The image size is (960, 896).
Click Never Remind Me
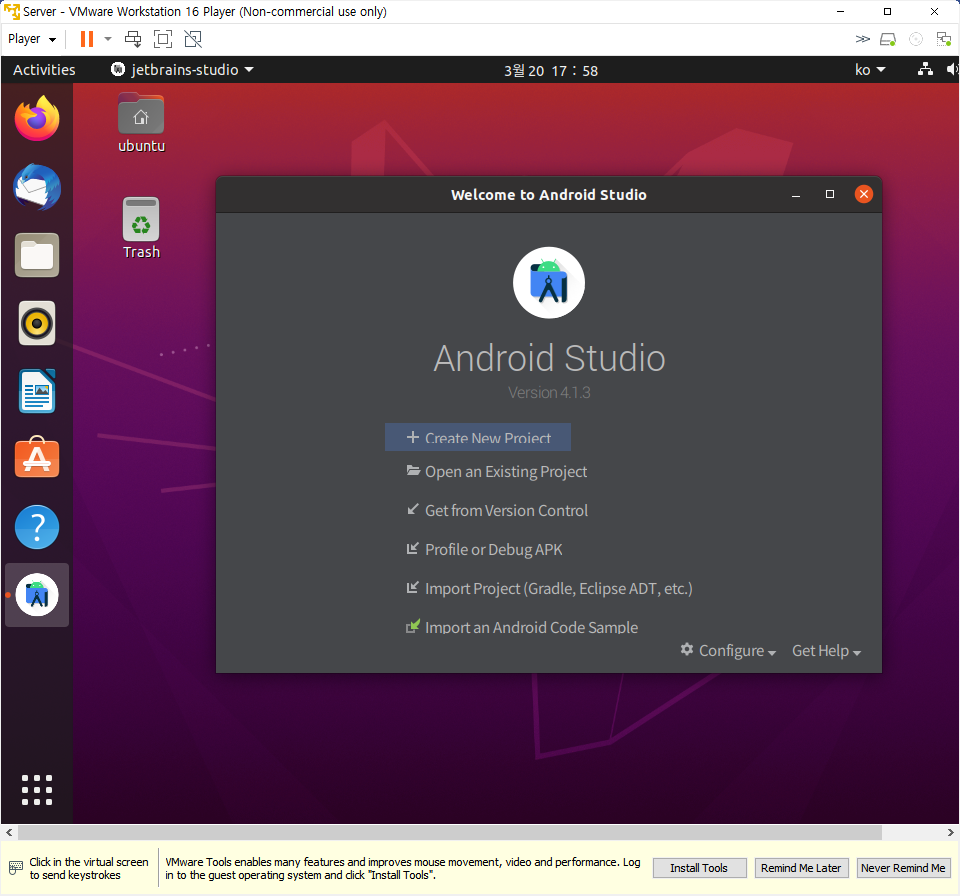point(903,868)
